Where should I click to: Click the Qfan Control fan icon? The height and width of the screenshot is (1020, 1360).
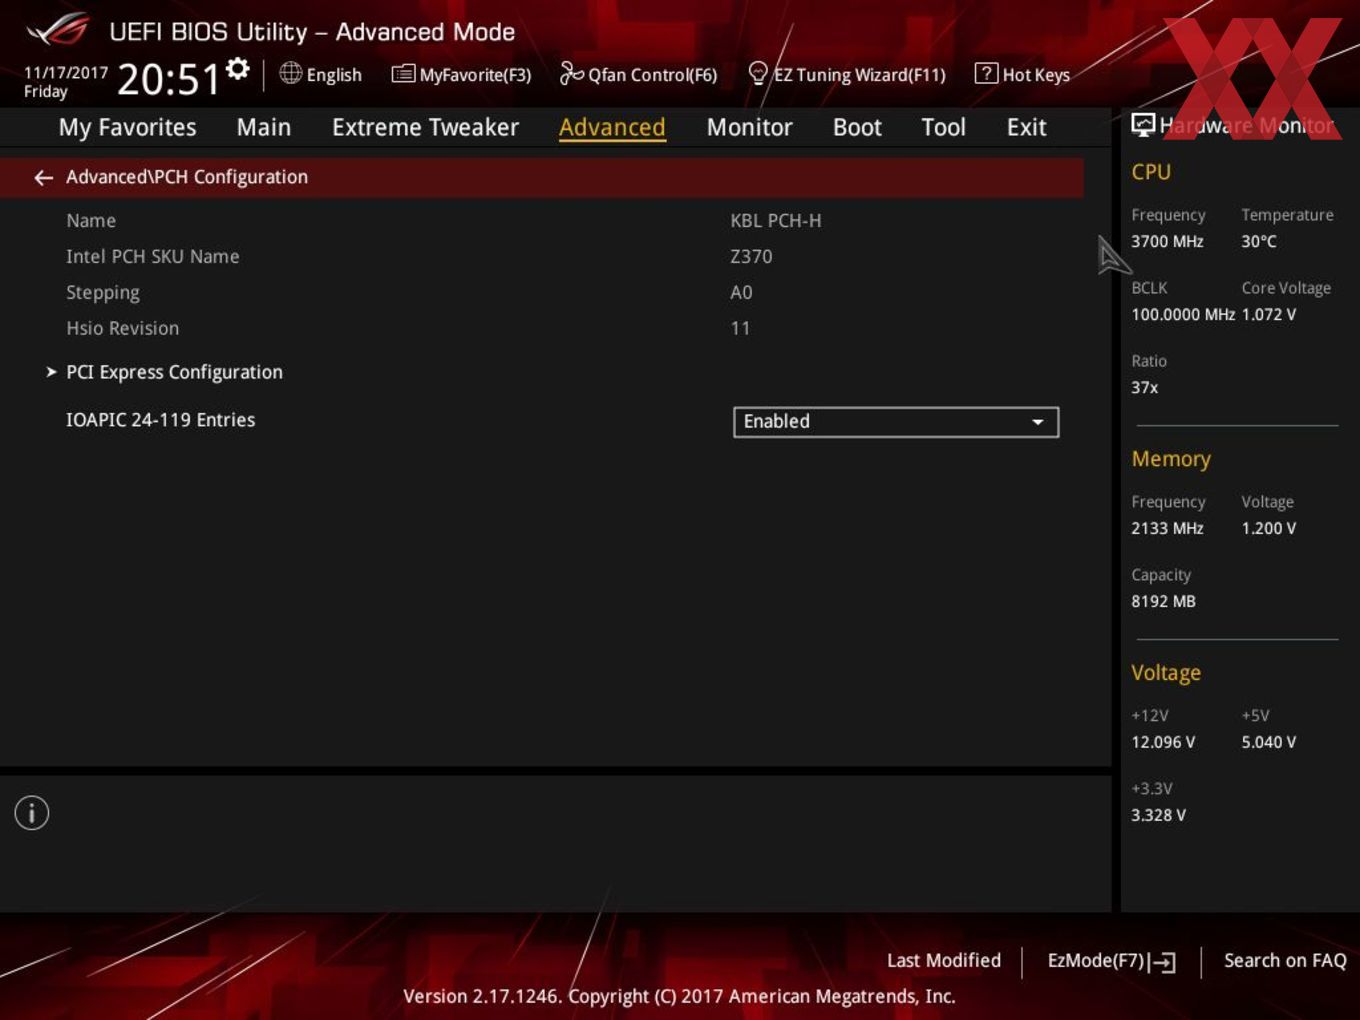[x=571, y=73]
